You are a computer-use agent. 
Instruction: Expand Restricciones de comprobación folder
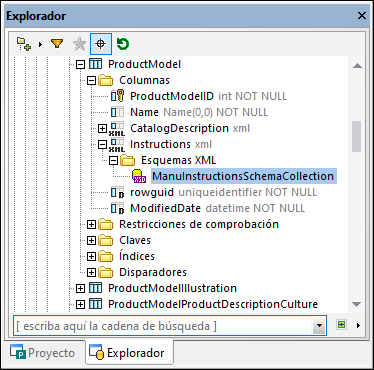click(x=91, y=224)
